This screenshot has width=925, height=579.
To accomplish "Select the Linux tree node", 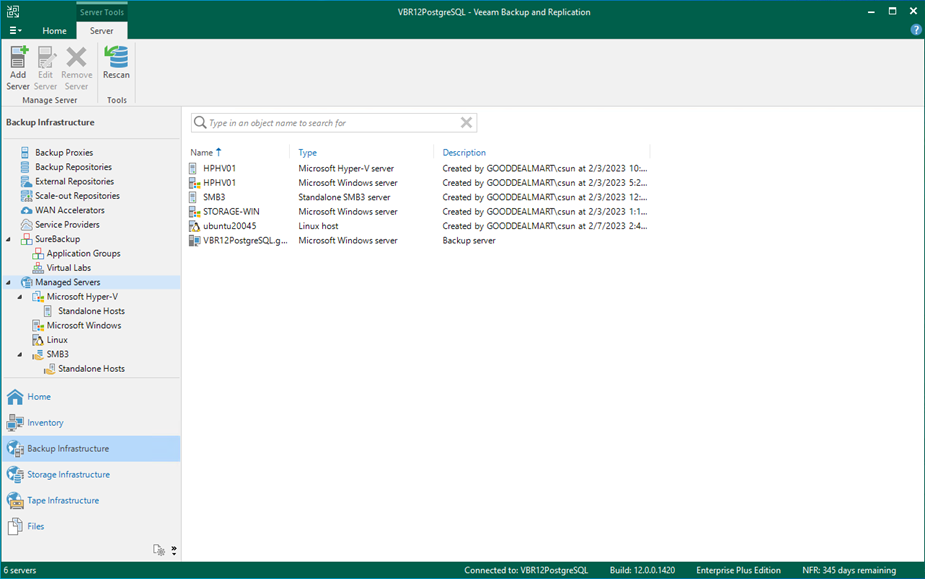I will point(57,340).
